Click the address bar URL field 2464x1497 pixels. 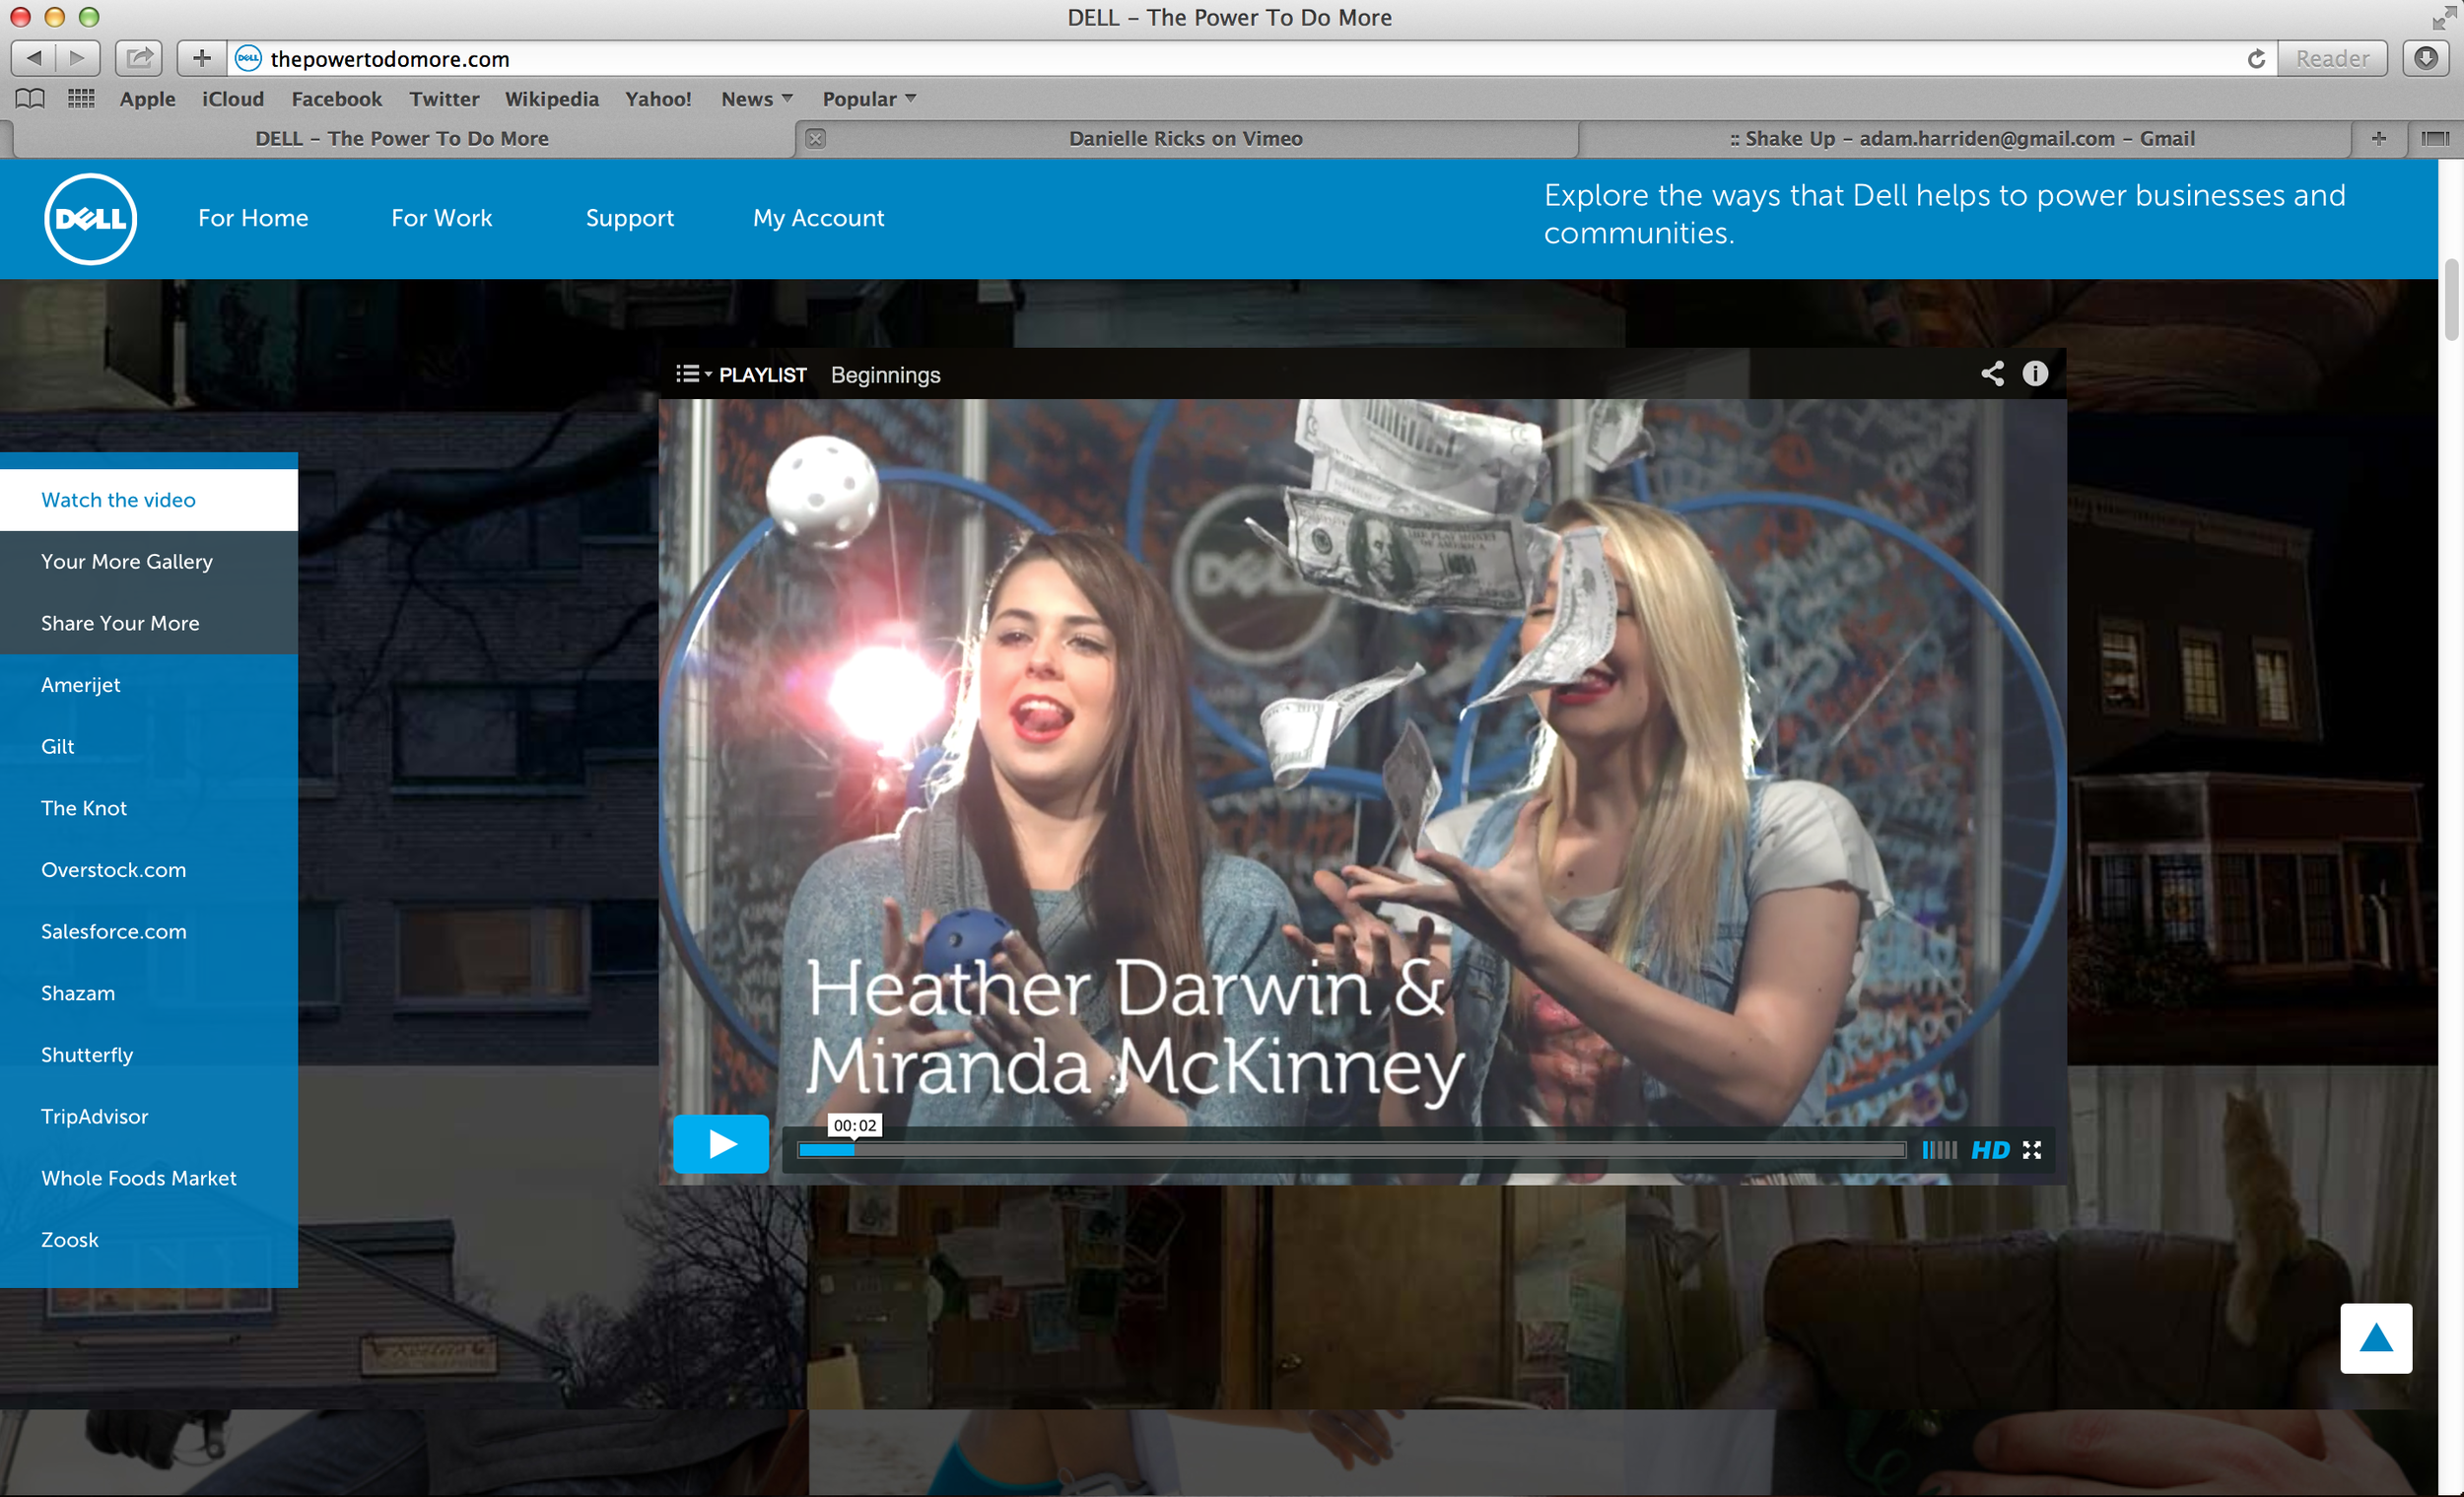point(1250,59)
